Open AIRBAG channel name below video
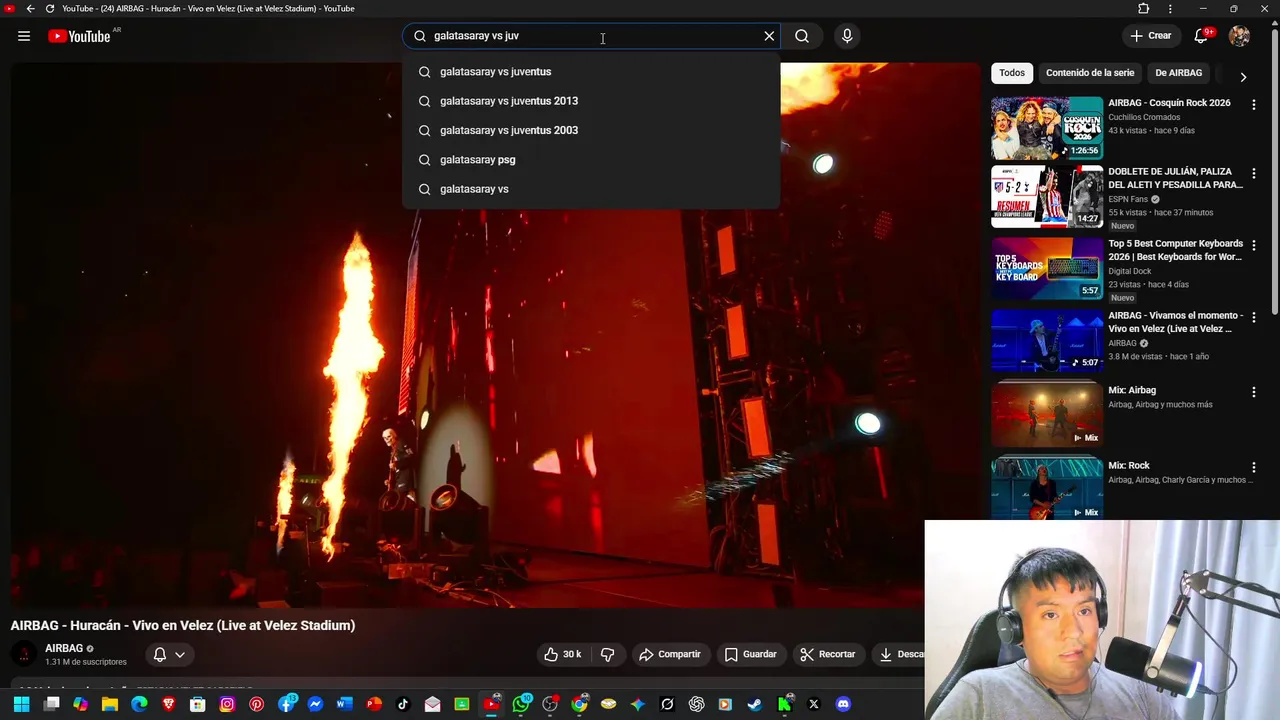 pyautogui.click(x=64, y=648)
